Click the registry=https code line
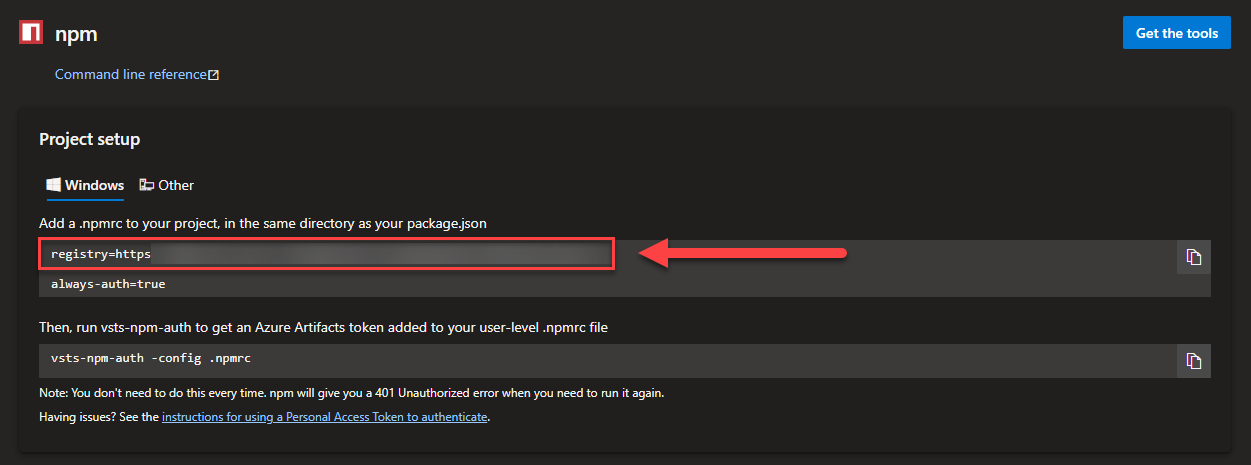The height and width of the screenshot is (465, 1251). [100, 254]
